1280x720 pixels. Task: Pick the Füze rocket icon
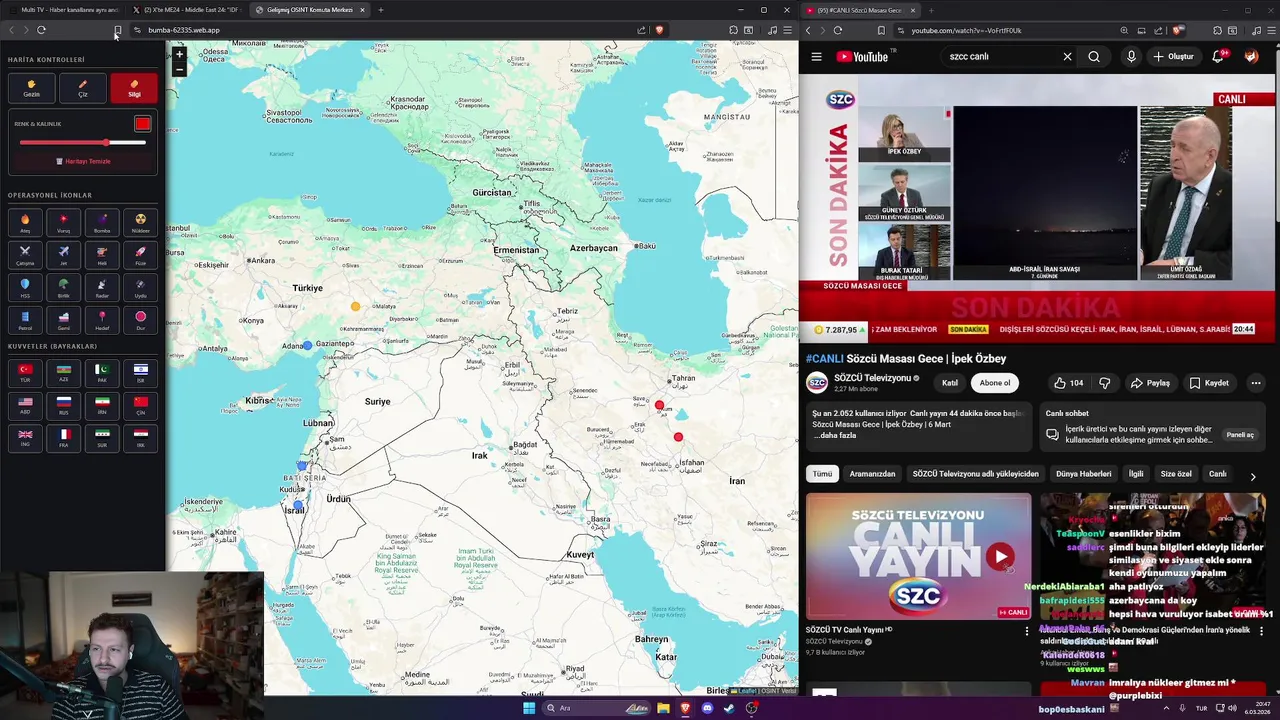pyautogui.click(x=140, y=255)
